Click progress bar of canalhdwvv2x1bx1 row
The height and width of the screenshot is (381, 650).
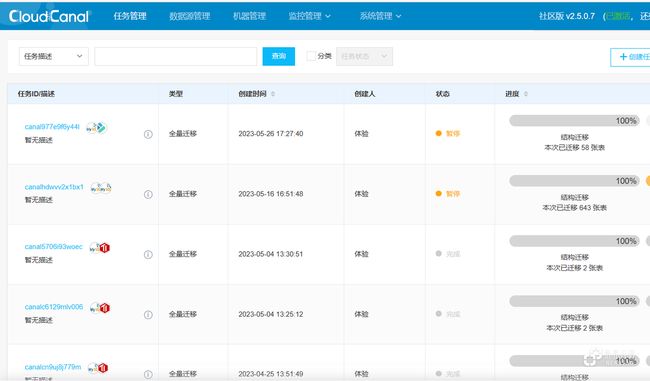click(574, 181)
